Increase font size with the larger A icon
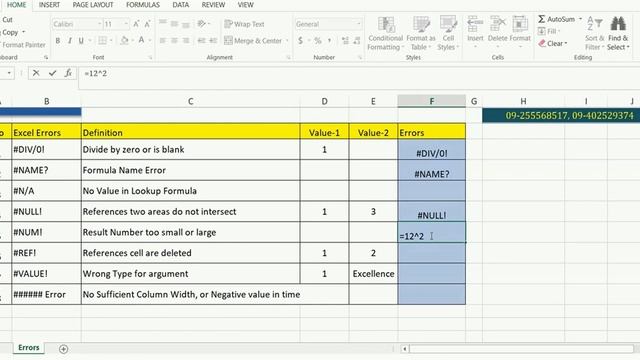This screenshot has height=360, width=640. tap(136, 24)
